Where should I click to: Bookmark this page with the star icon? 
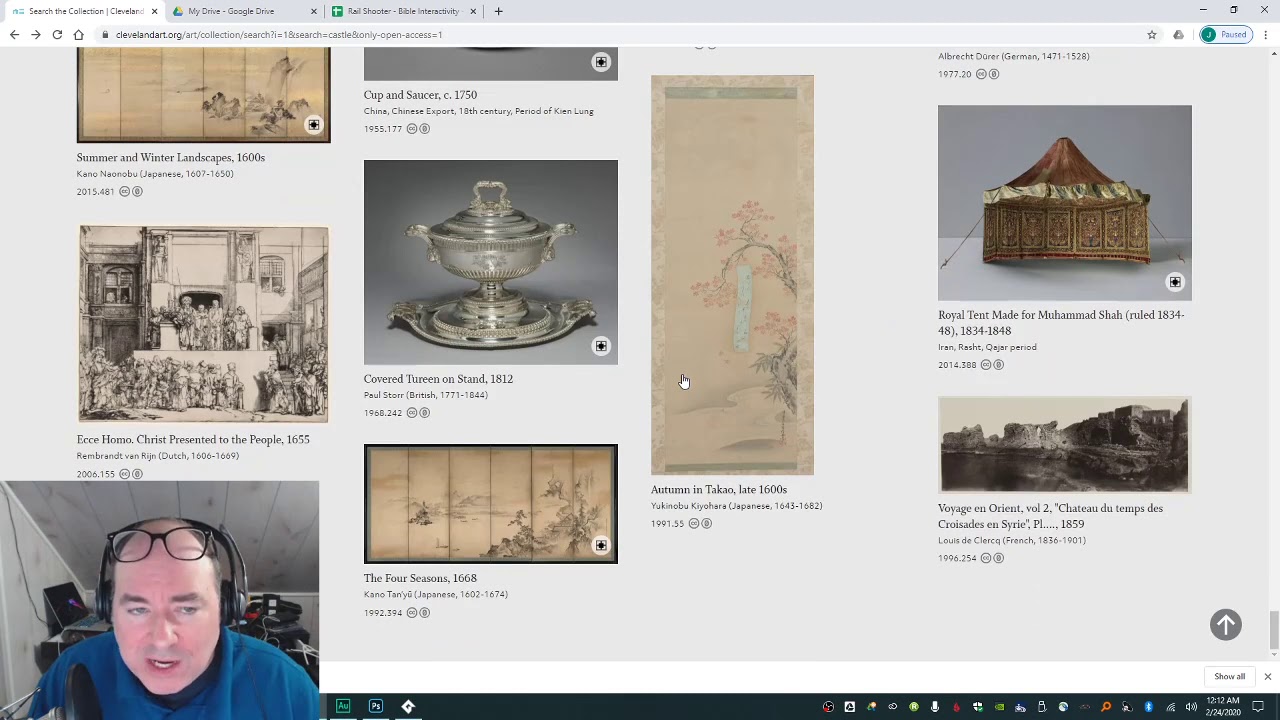pos(1152,34)
